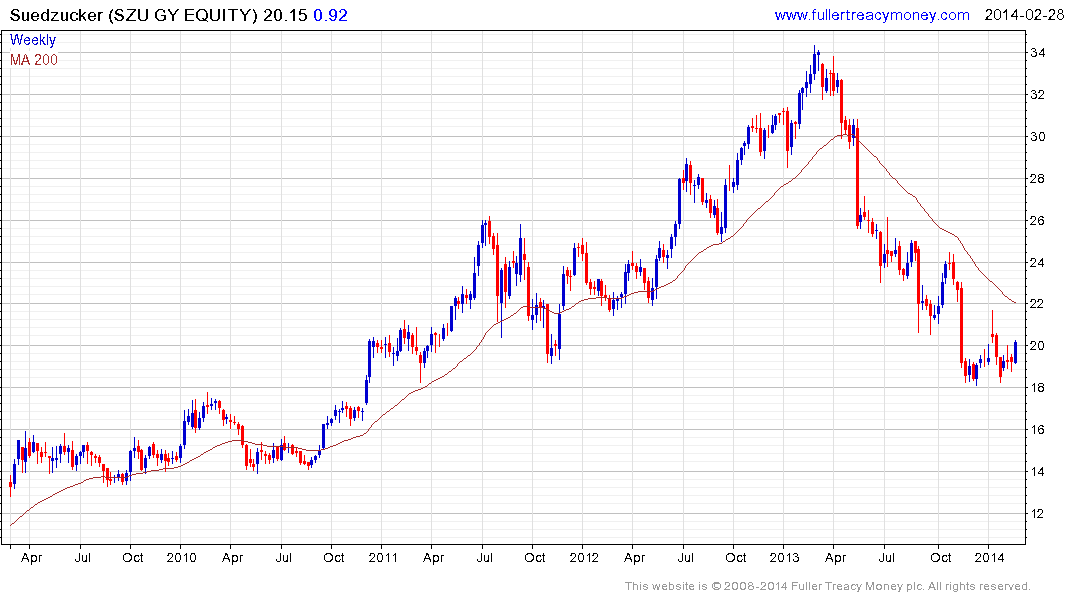Click the 2013 year label on time axis
Viewport: 1075px width, 600px height.
tap(784, 557)
